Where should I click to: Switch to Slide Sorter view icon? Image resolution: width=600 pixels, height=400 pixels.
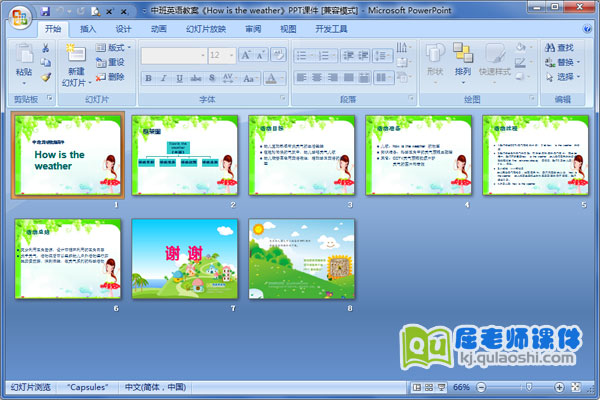[x=429, y=387]
